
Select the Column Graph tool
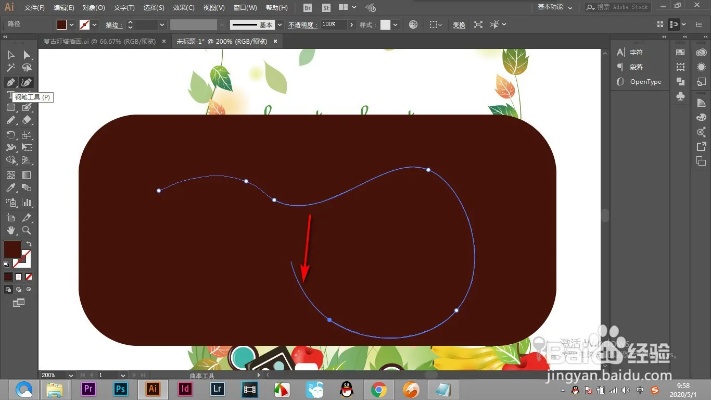pyautogui.click(x=27, y=203)
